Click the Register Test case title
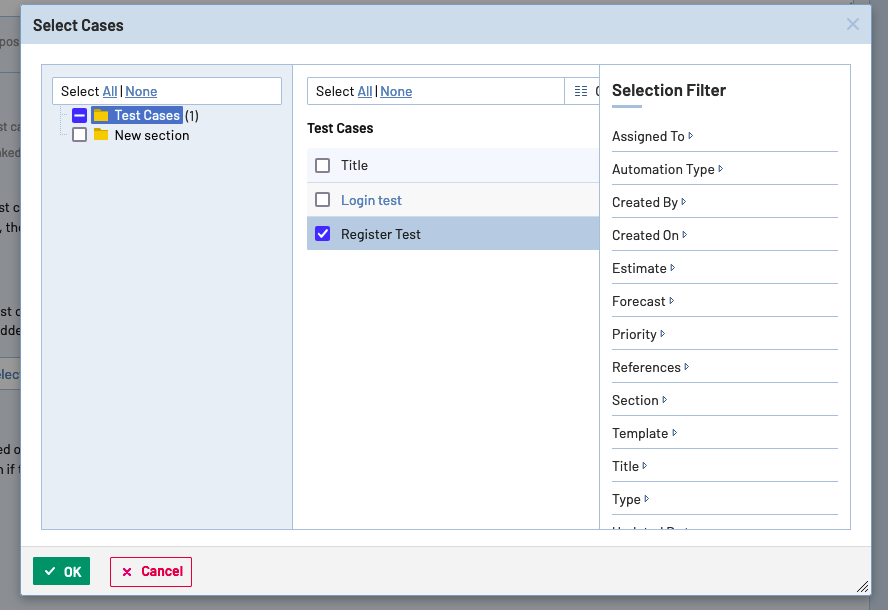This screenshot has height=610, width=888. coord(381,234)
